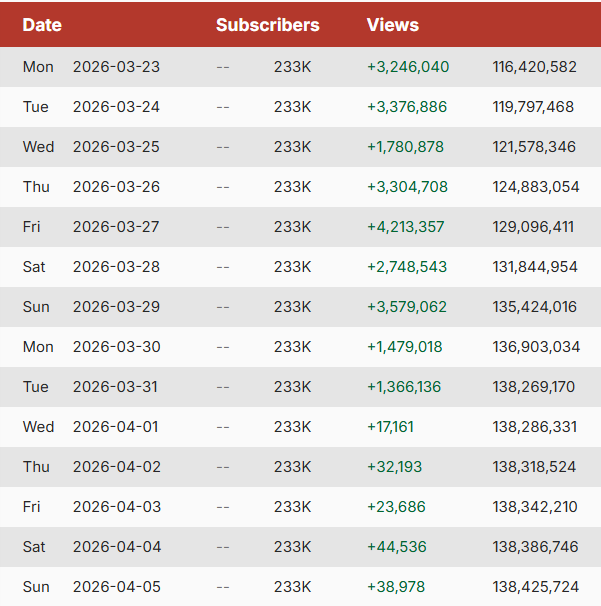The image size is (601, 606).
Task: Select the date 2026-04-01
Action: pyautogui.click(x=116, y=427)
